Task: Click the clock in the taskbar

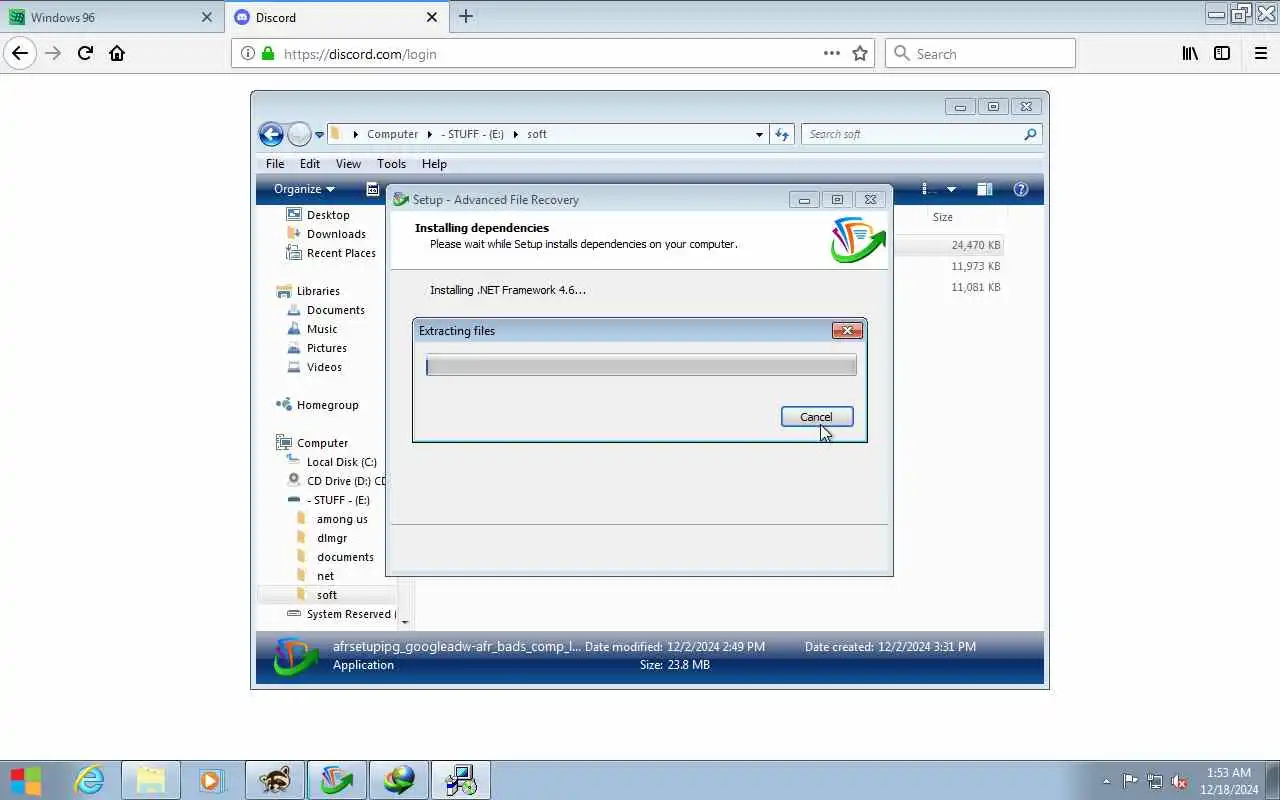Action: tap(1229, 781)
